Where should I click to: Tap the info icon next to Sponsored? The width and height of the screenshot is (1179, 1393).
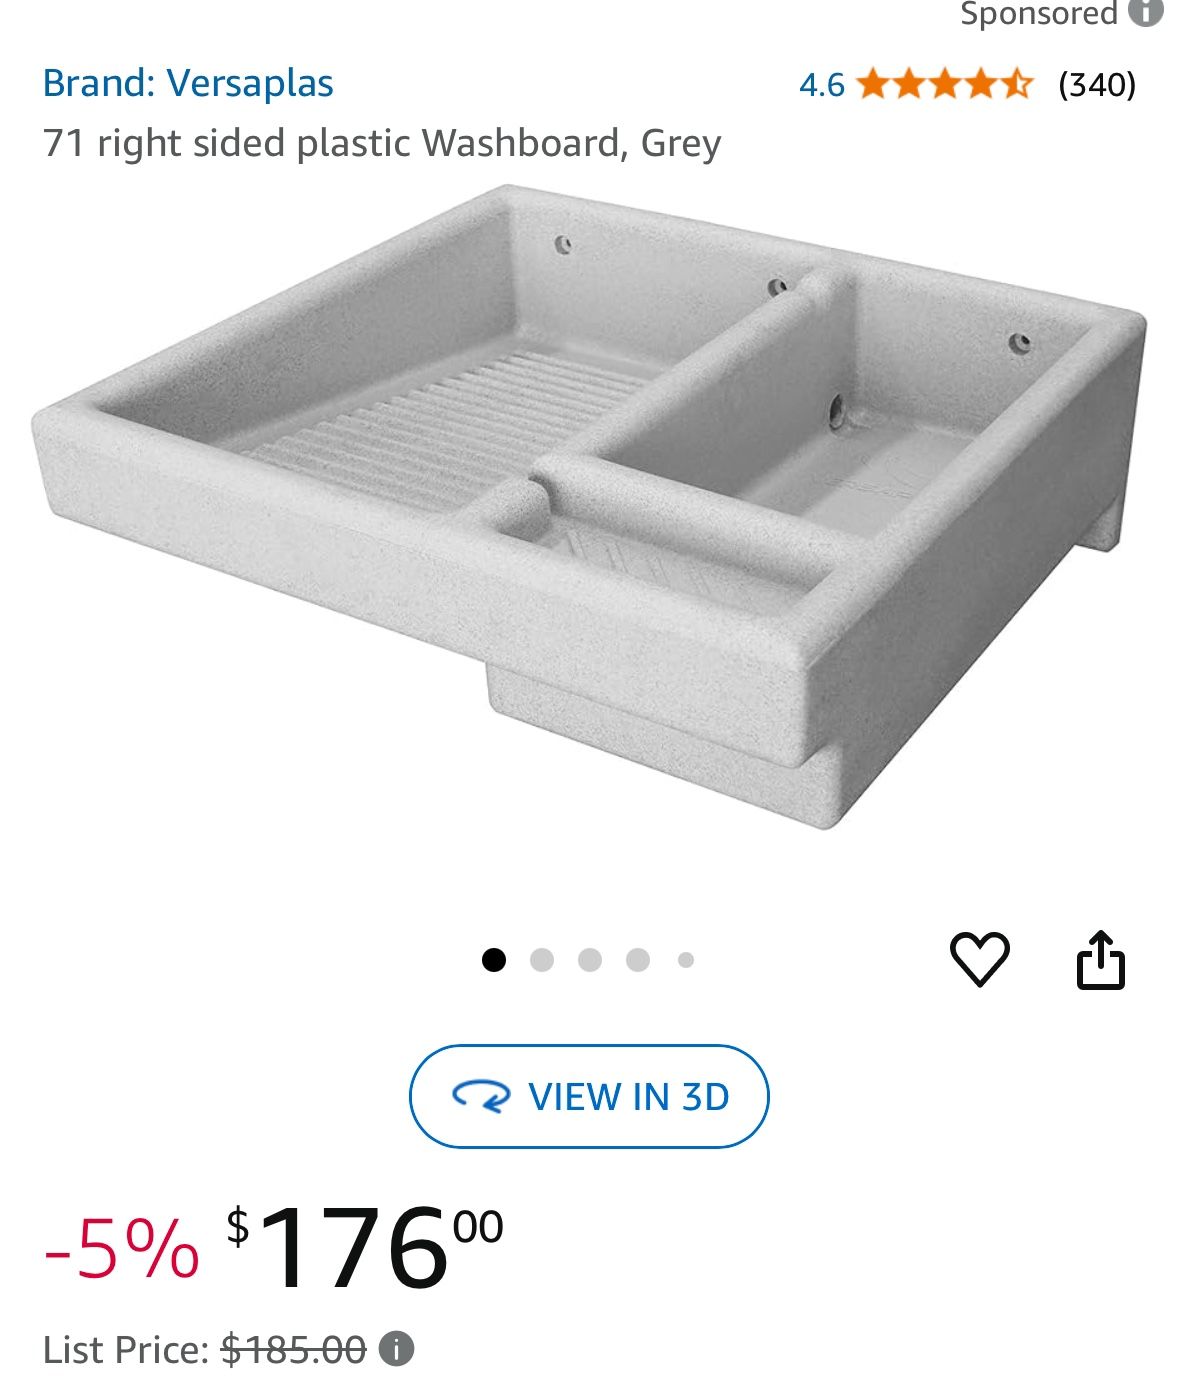point(1145,12)
